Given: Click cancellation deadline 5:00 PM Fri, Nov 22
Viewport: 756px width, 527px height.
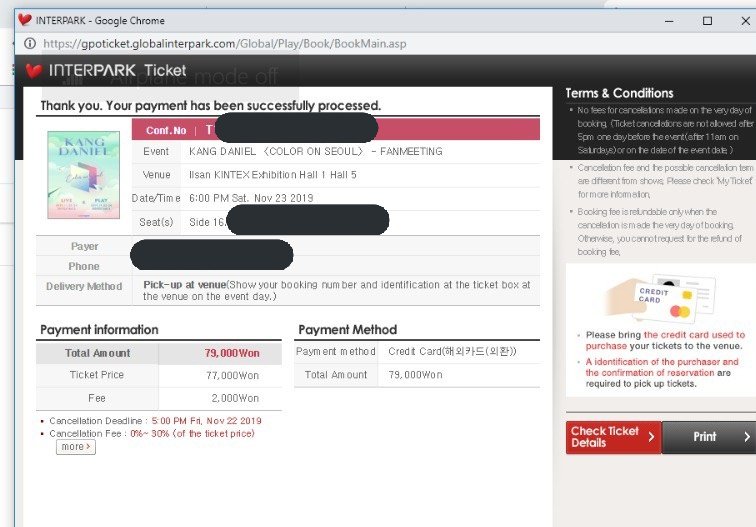Looking at the screenshot, I should (206, 421).
